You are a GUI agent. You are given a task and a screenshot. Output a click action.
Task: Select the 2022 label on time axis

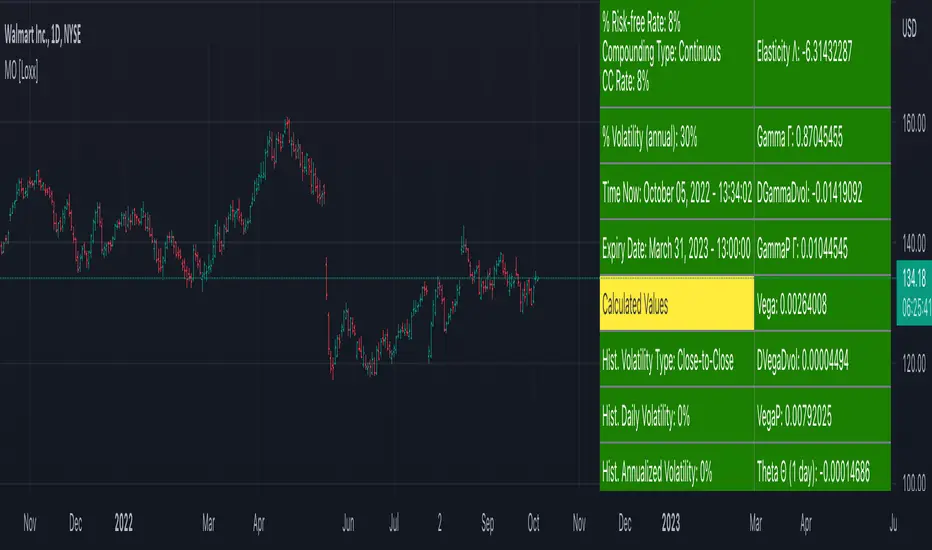point(123,521)
